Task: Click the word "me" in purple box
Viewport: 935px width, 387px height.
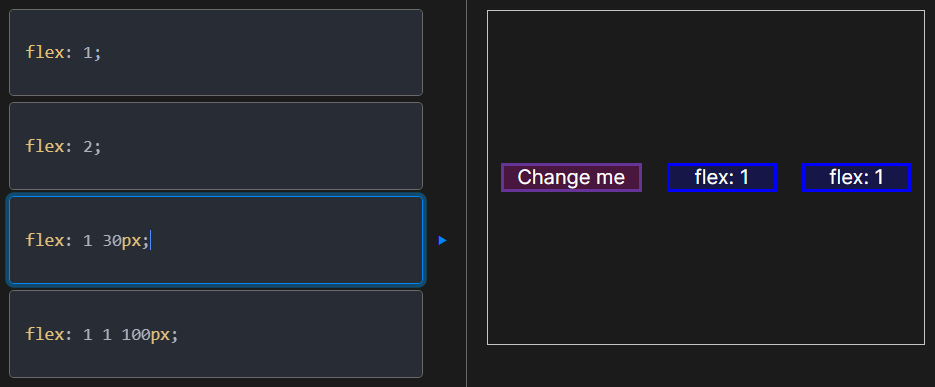Action: click(611, 177)
